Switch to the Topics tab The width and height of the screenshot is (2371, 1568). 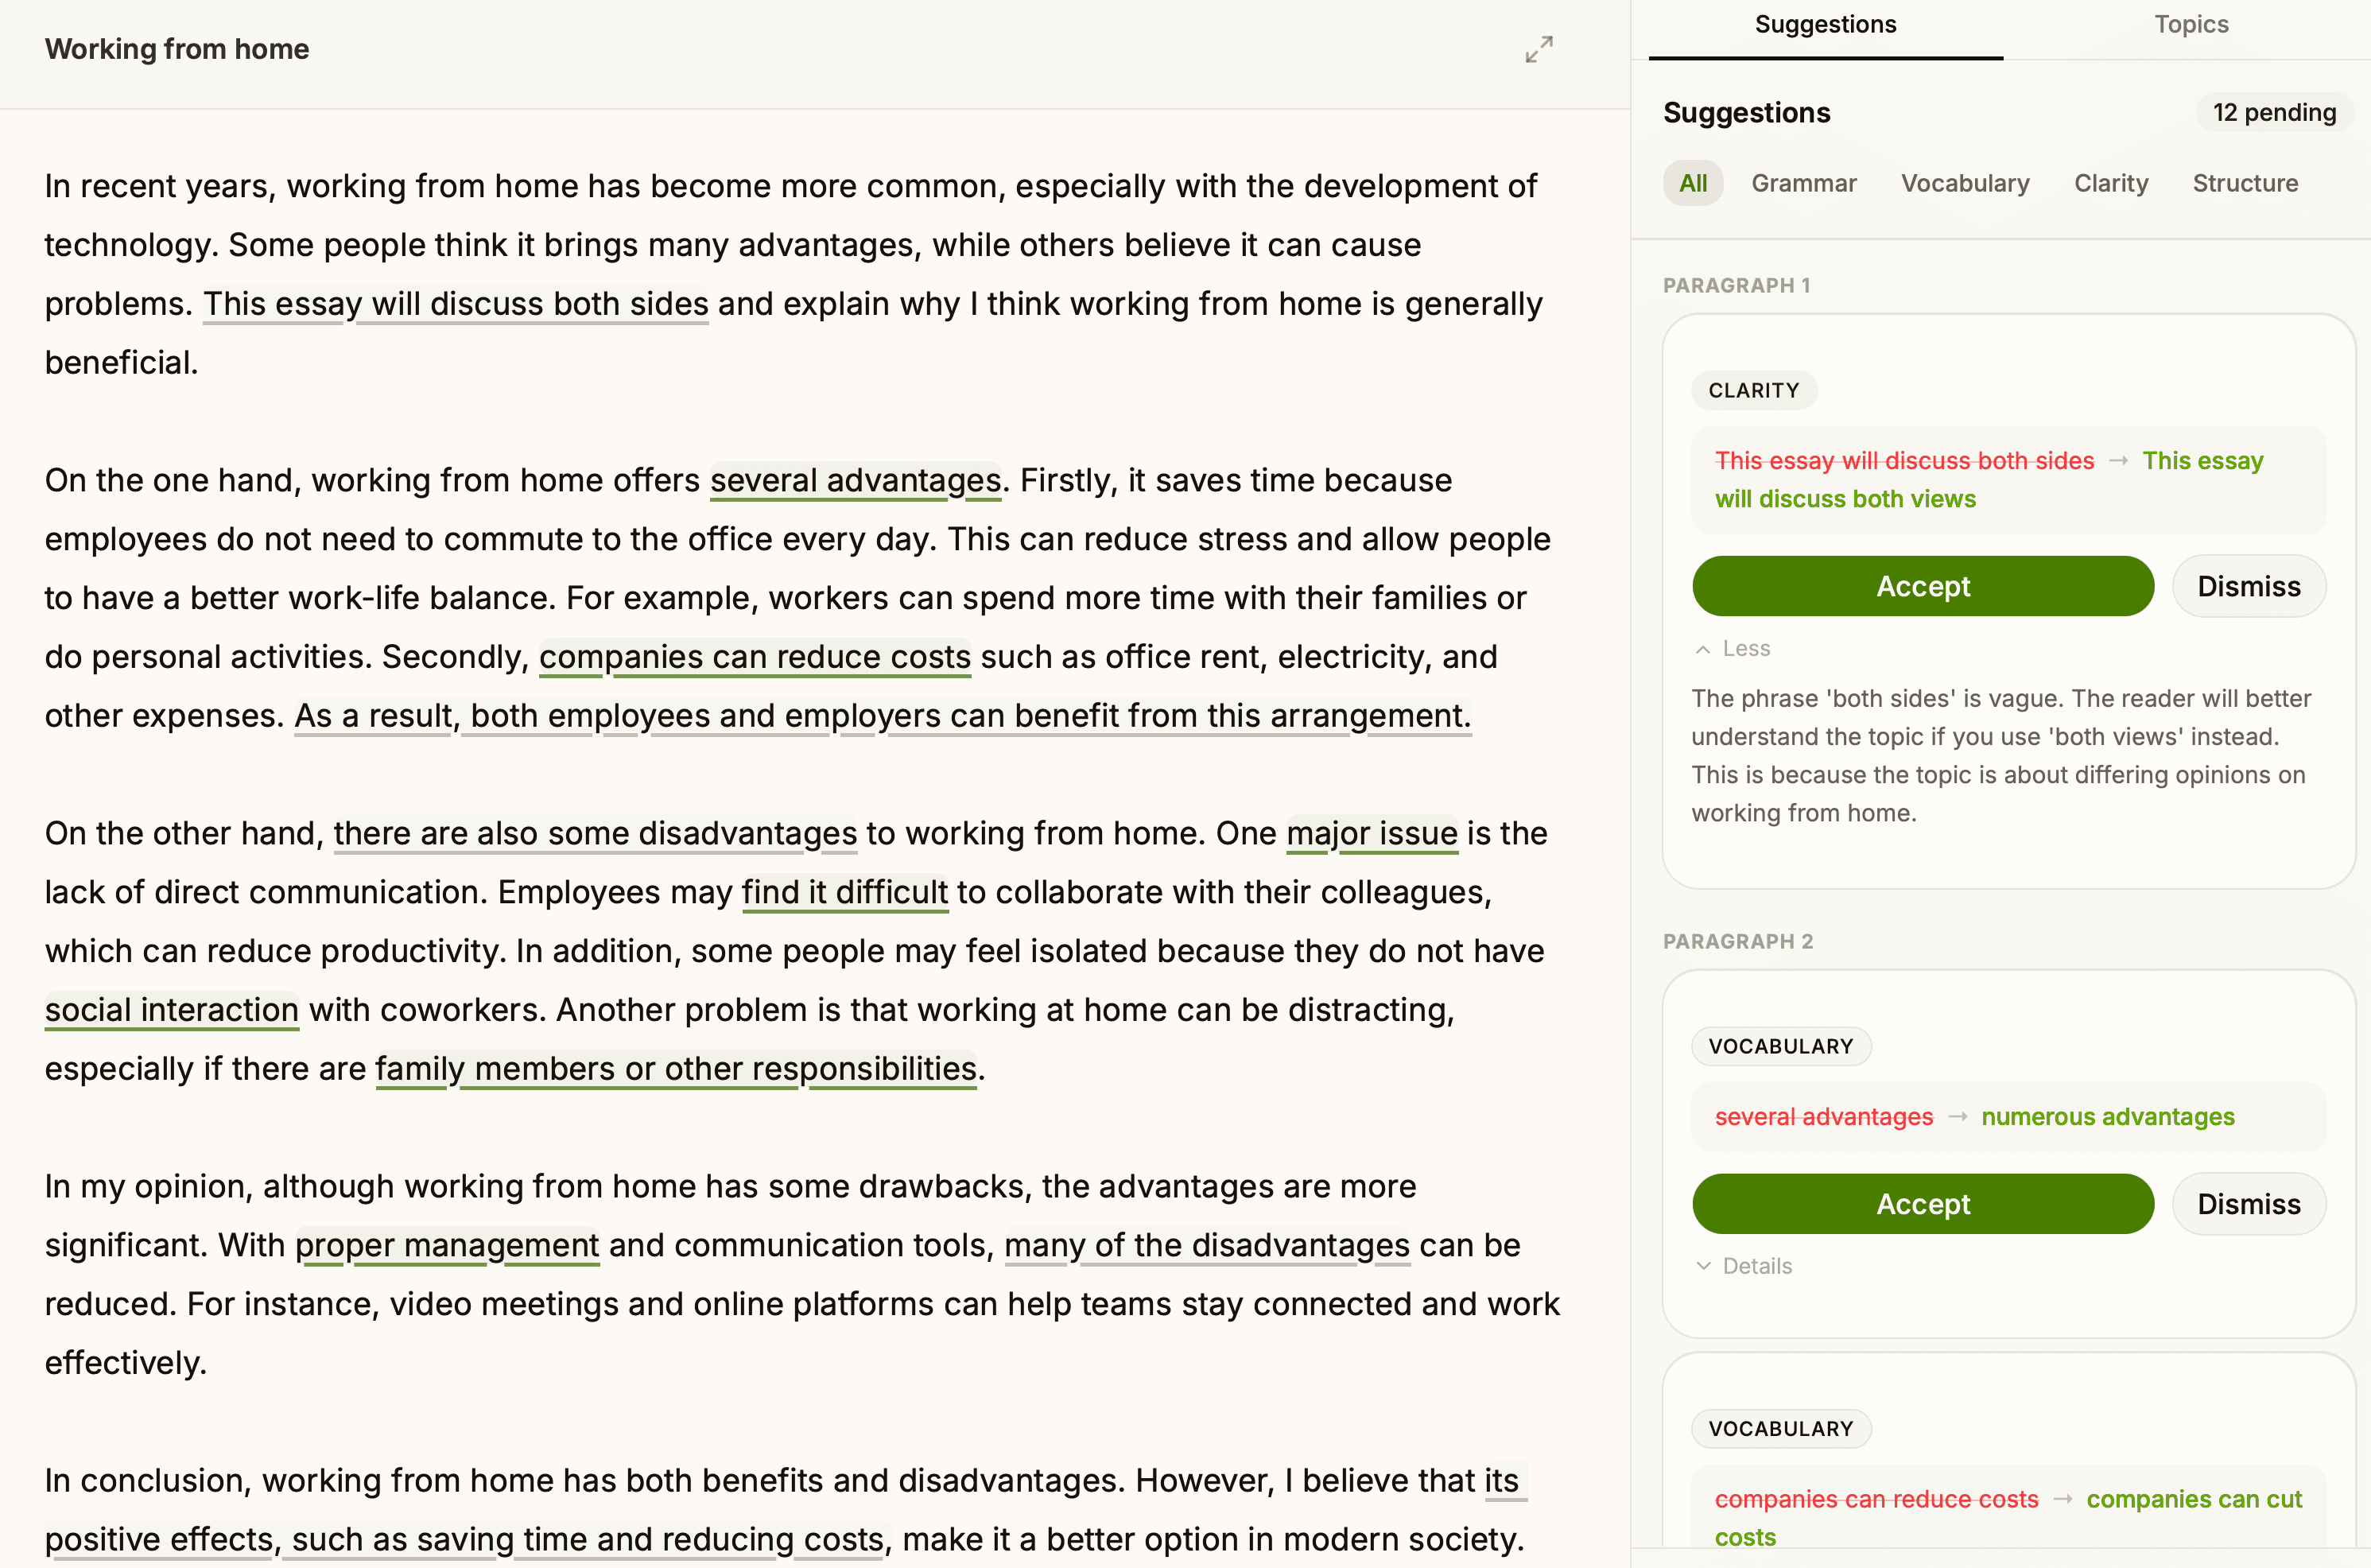click(x=2190, y=25)
